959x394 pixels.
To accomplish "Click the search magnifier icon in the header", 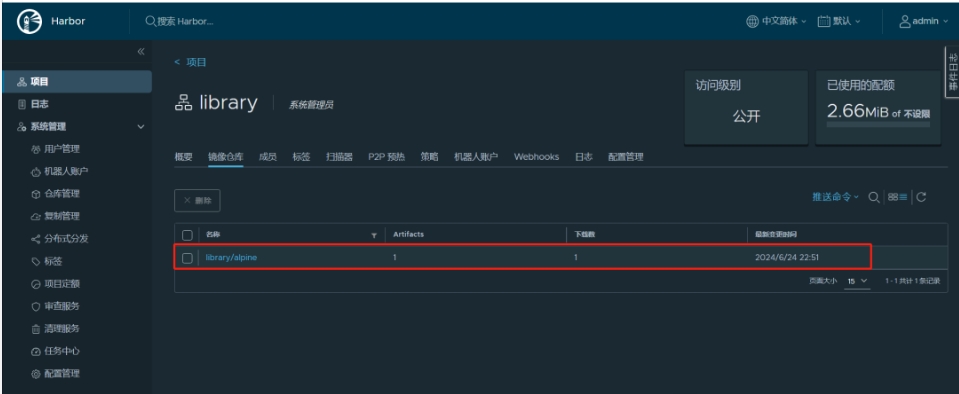I will point(150,21).
